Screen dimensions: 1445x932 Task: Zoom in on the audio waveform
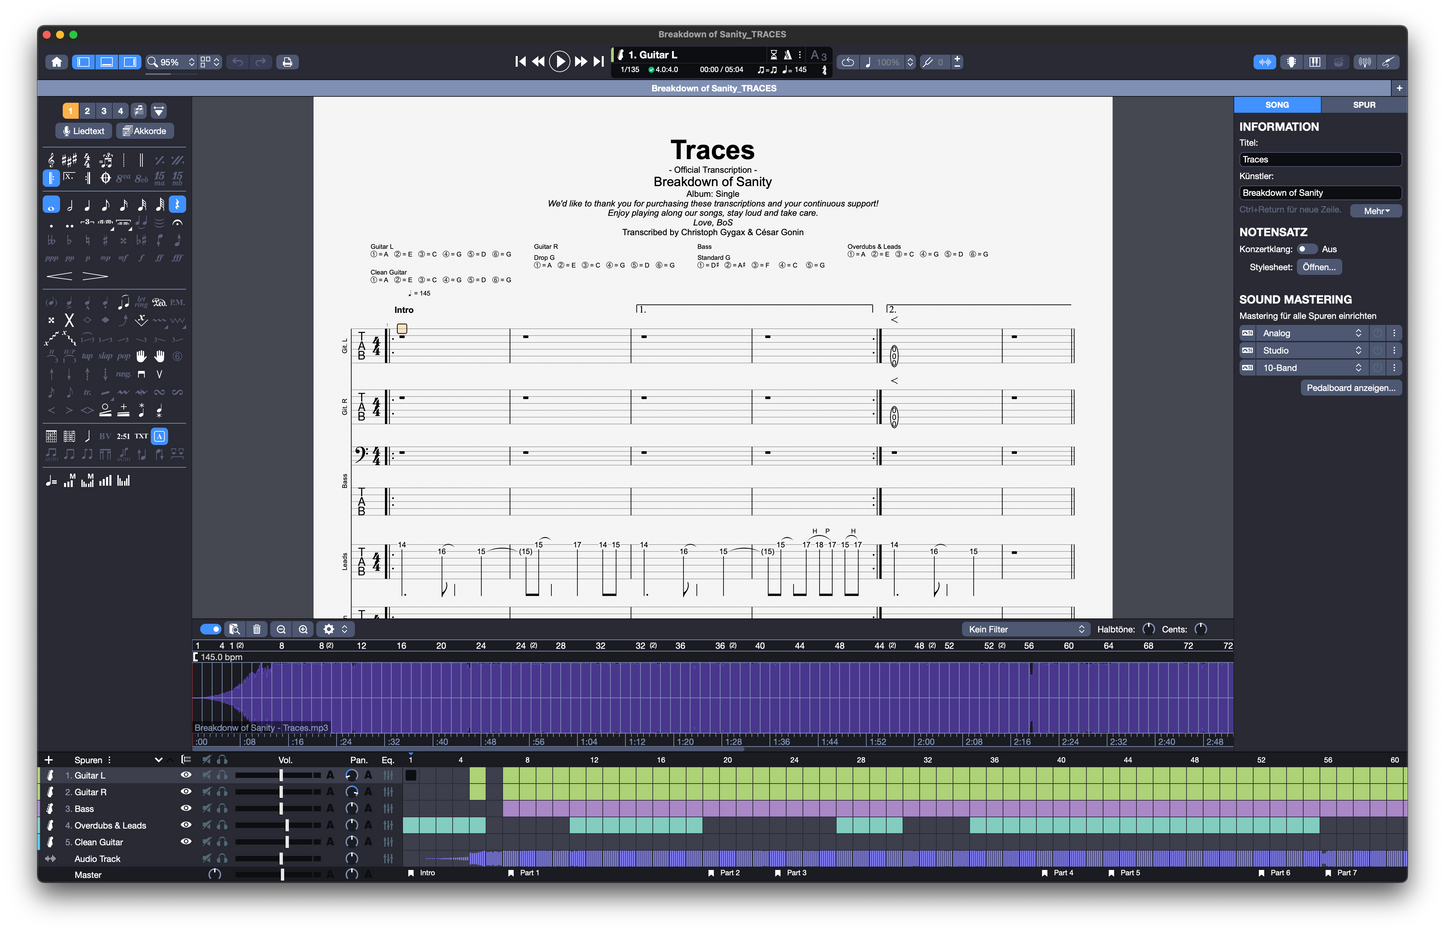[303, 629]
